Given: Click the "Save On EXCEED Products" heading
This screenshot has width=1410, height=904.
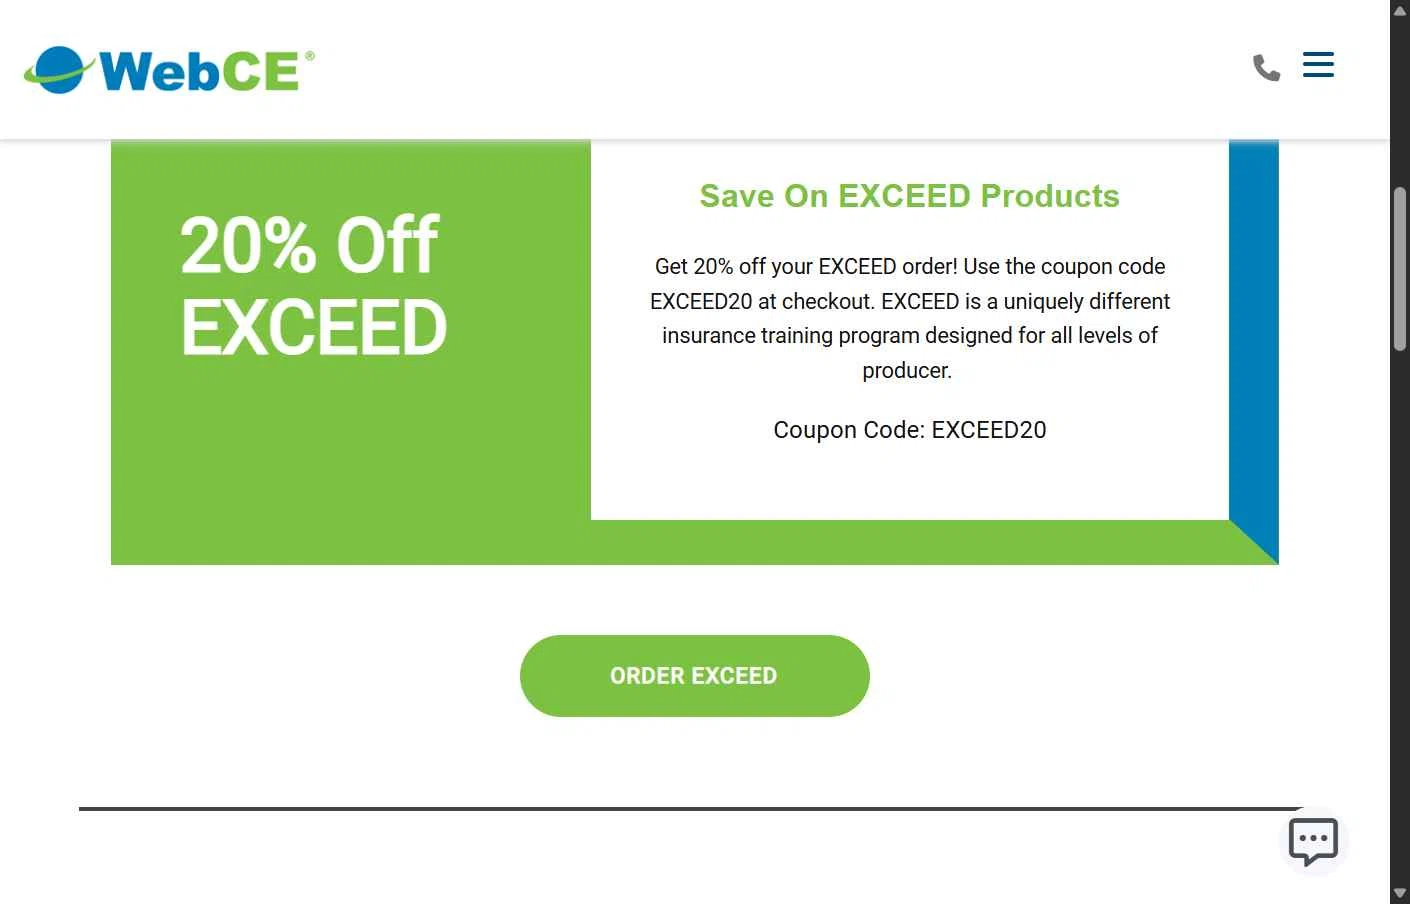Looking at the screenshot, I should pyautogui.click(x=909, y=196).
